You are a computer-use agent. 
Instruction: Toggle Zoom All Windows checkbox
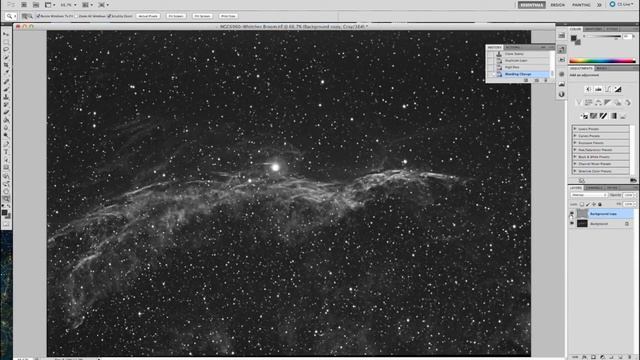76,16
